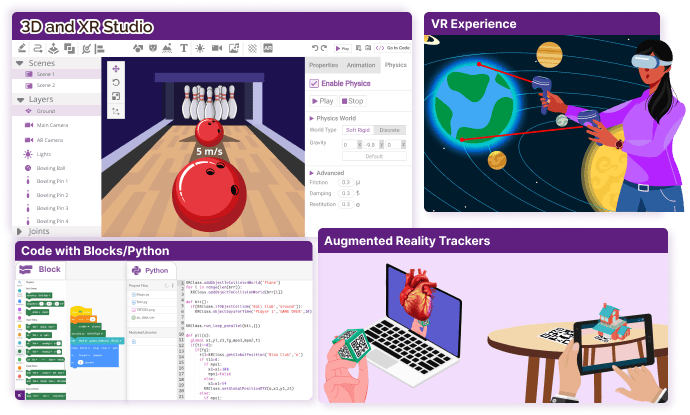The image size is (690, 415).
Task: Select the Bowling Ball layer
Action: click(x=52, y=169)
